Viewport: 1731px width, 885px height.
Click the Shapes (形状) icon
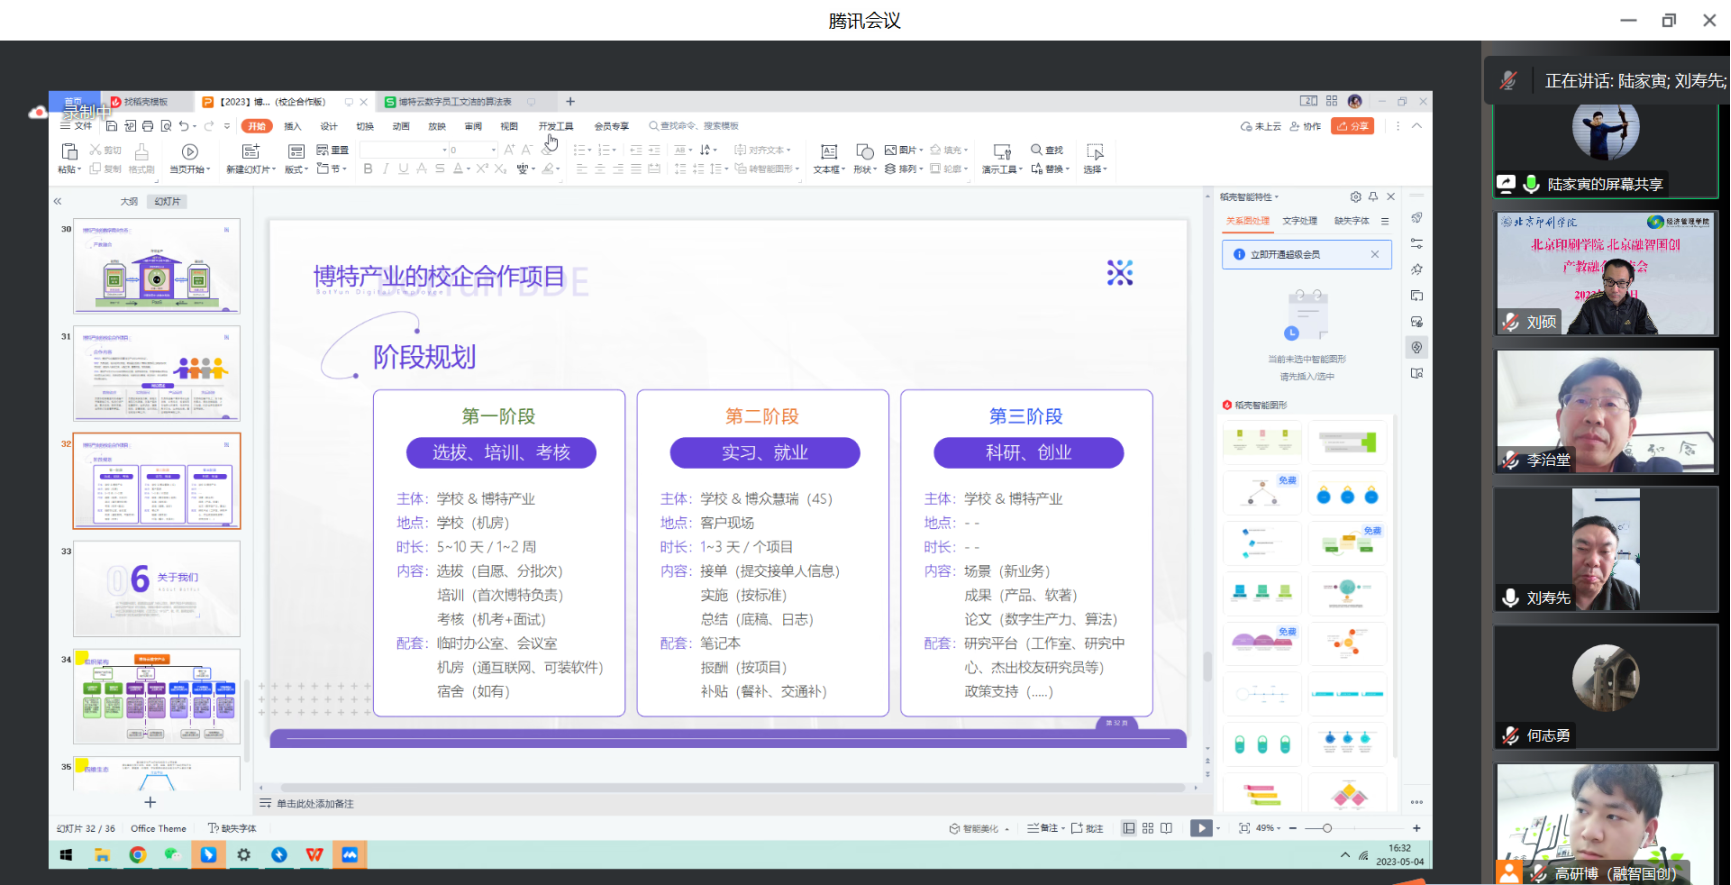coord(865,151)
